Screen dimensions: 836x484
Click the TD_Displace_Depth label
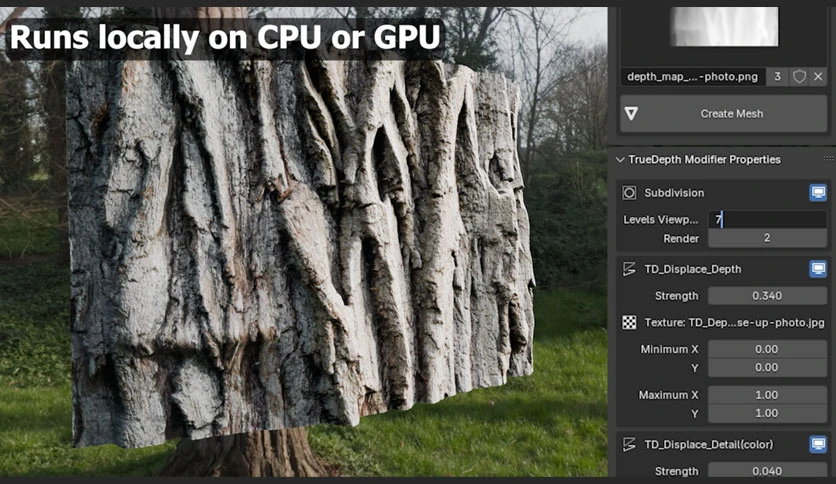(x=693, y=269)
